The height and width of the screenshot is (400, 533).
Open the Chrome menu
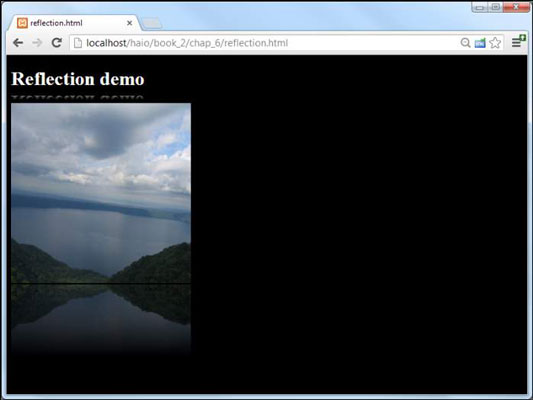tap(518, 41)
